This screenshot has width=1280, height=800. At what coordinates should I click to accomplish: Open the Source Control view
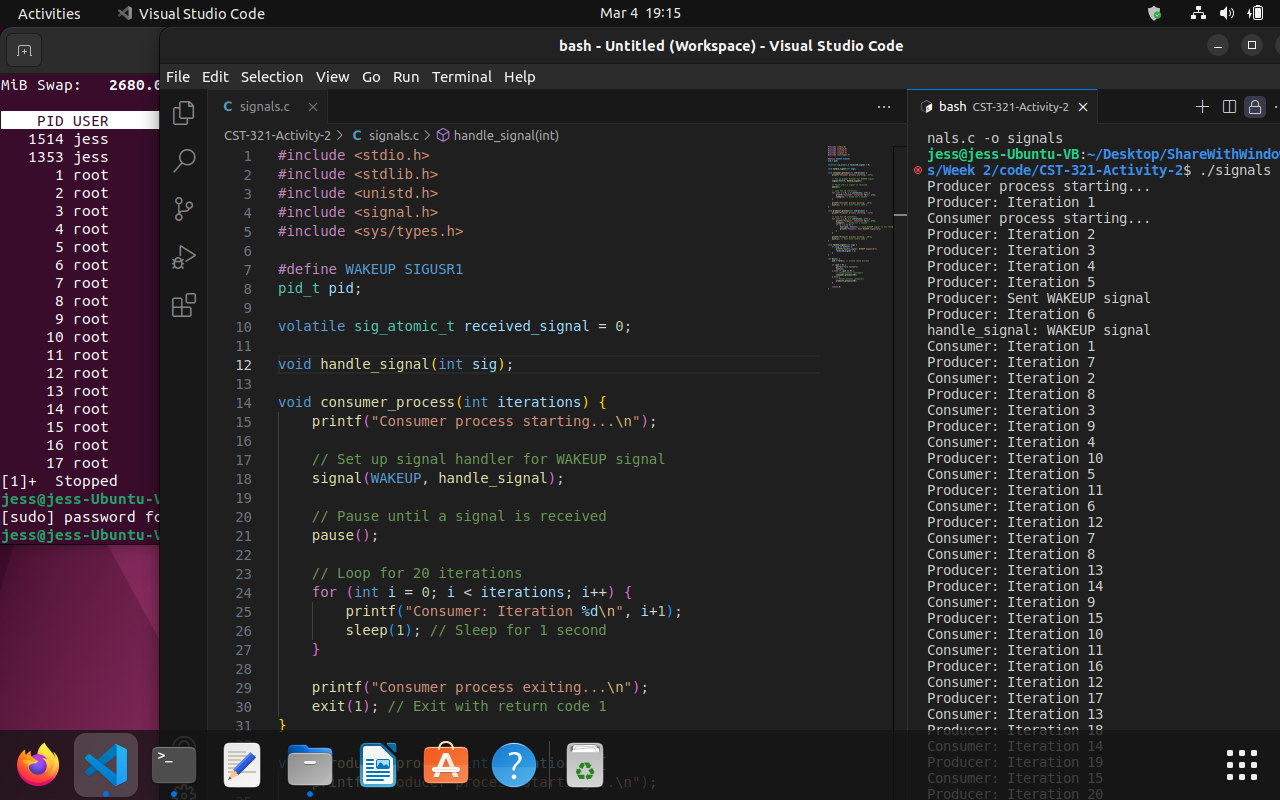tap(184, 208)
